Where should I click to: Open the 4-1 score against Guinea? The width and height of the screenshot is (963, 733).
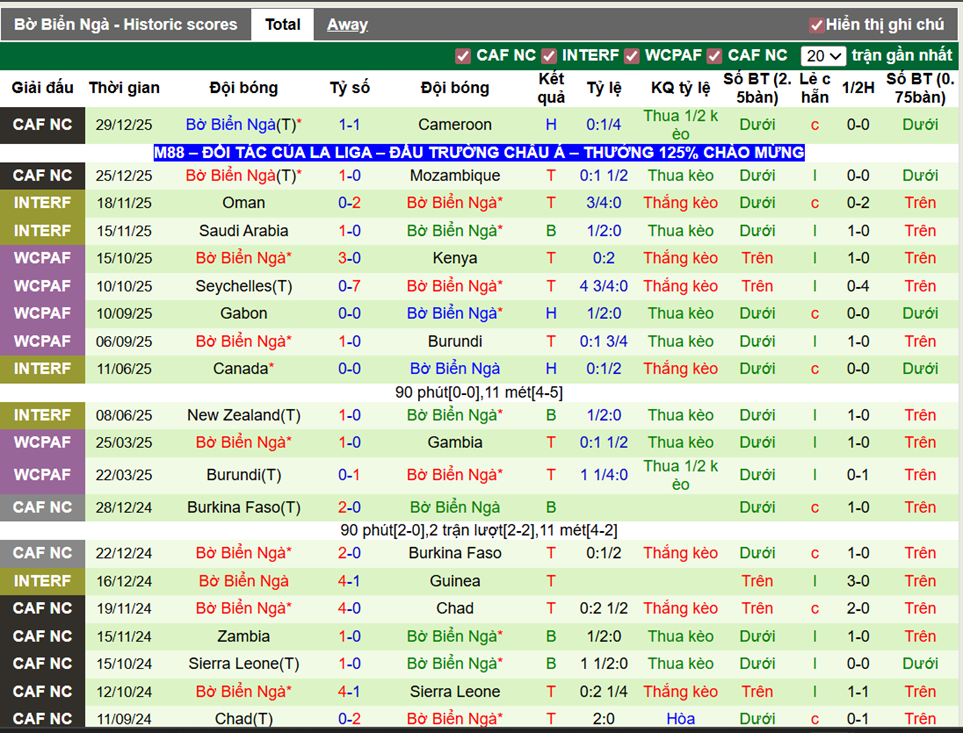pyautogui.click(x=349, y=581)
